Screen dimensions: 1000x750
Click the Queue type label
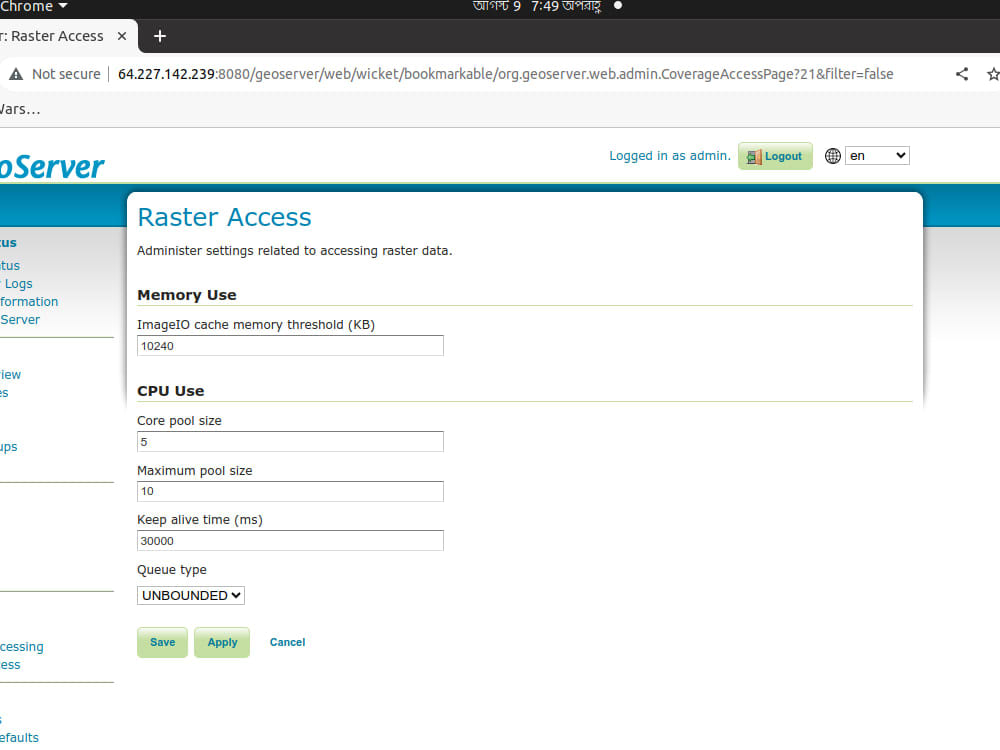pyautogui.click(x=172, y=570)
